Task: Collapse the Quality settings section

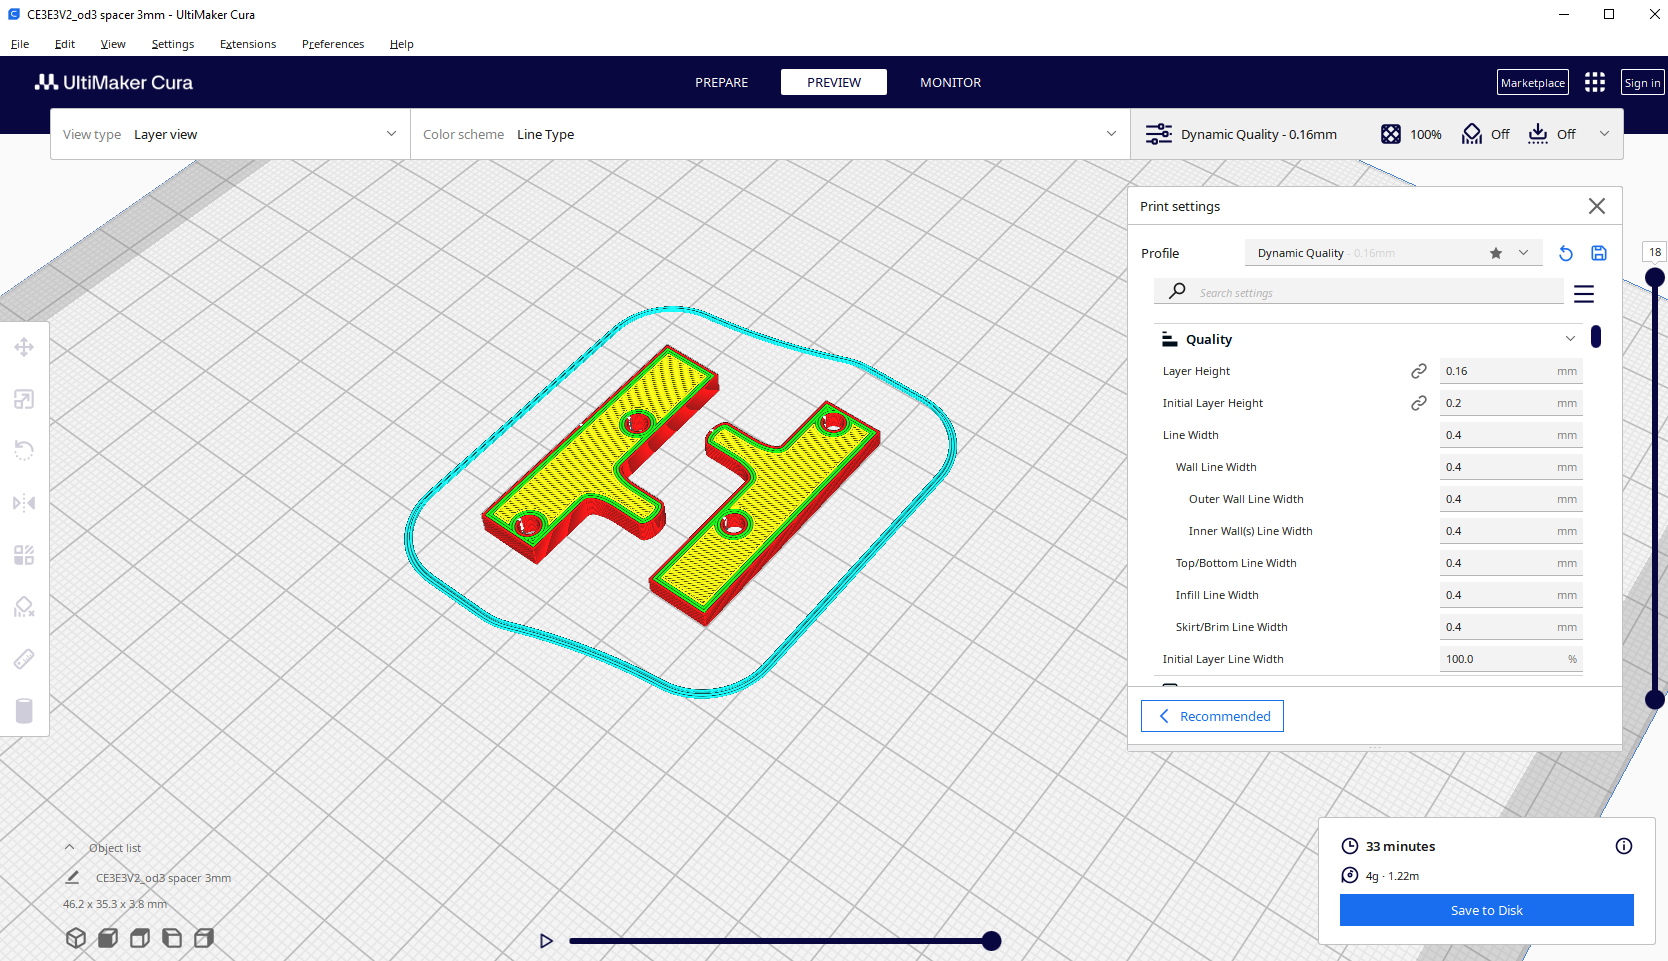Action: tap(1570, 339)
